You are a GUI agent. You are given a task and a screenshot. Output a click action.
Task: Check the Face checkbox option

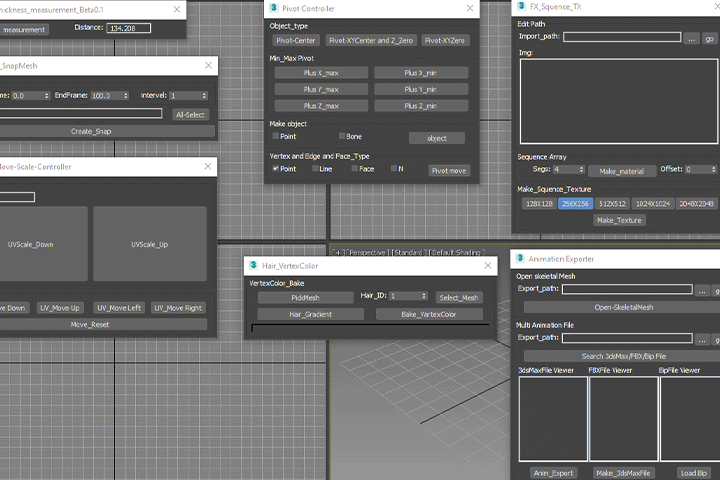click(354, 169)
